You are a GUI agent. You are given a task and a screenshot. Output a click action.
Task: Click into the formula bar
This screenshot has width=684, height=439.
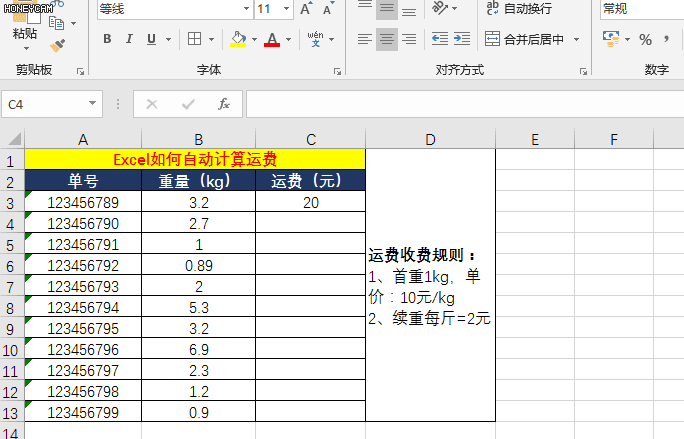point(465,104)
